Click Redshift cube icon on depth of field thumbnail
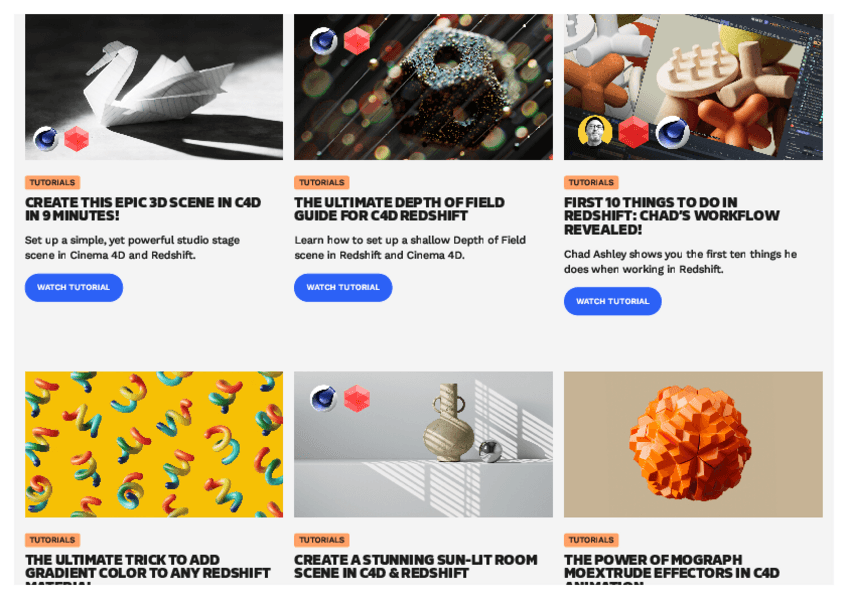Image resolution: width=848 pixels, height=599 pixels. (356, 41)
